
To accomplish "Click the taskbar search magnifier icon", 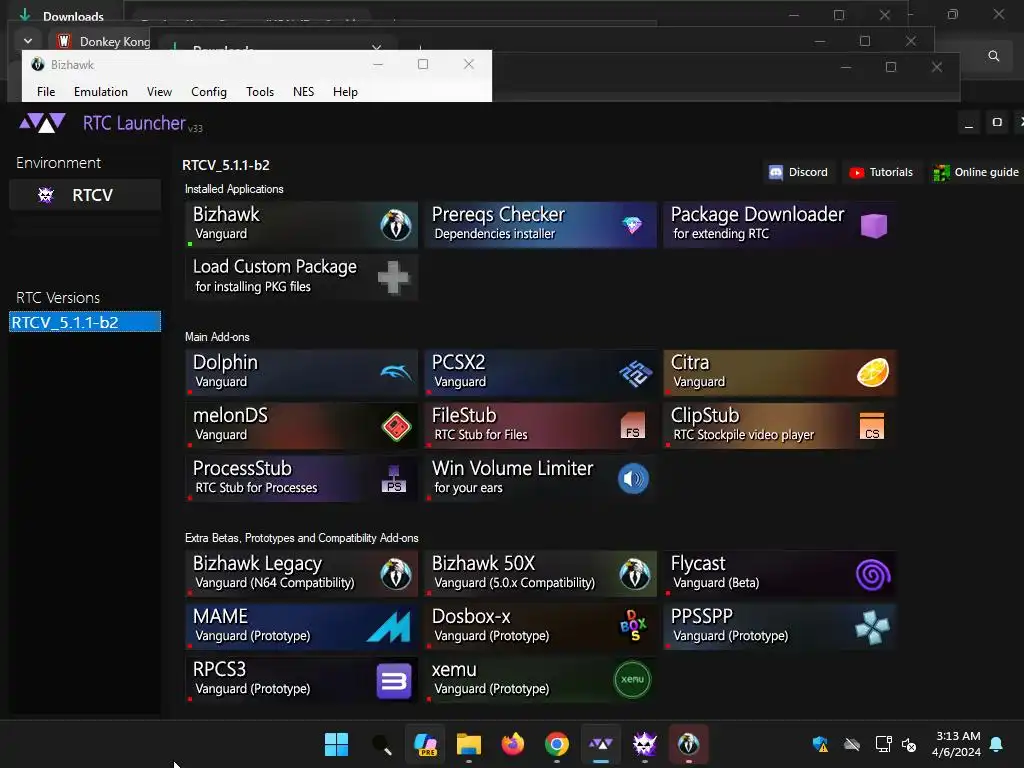I will click(x=381, y=744).
